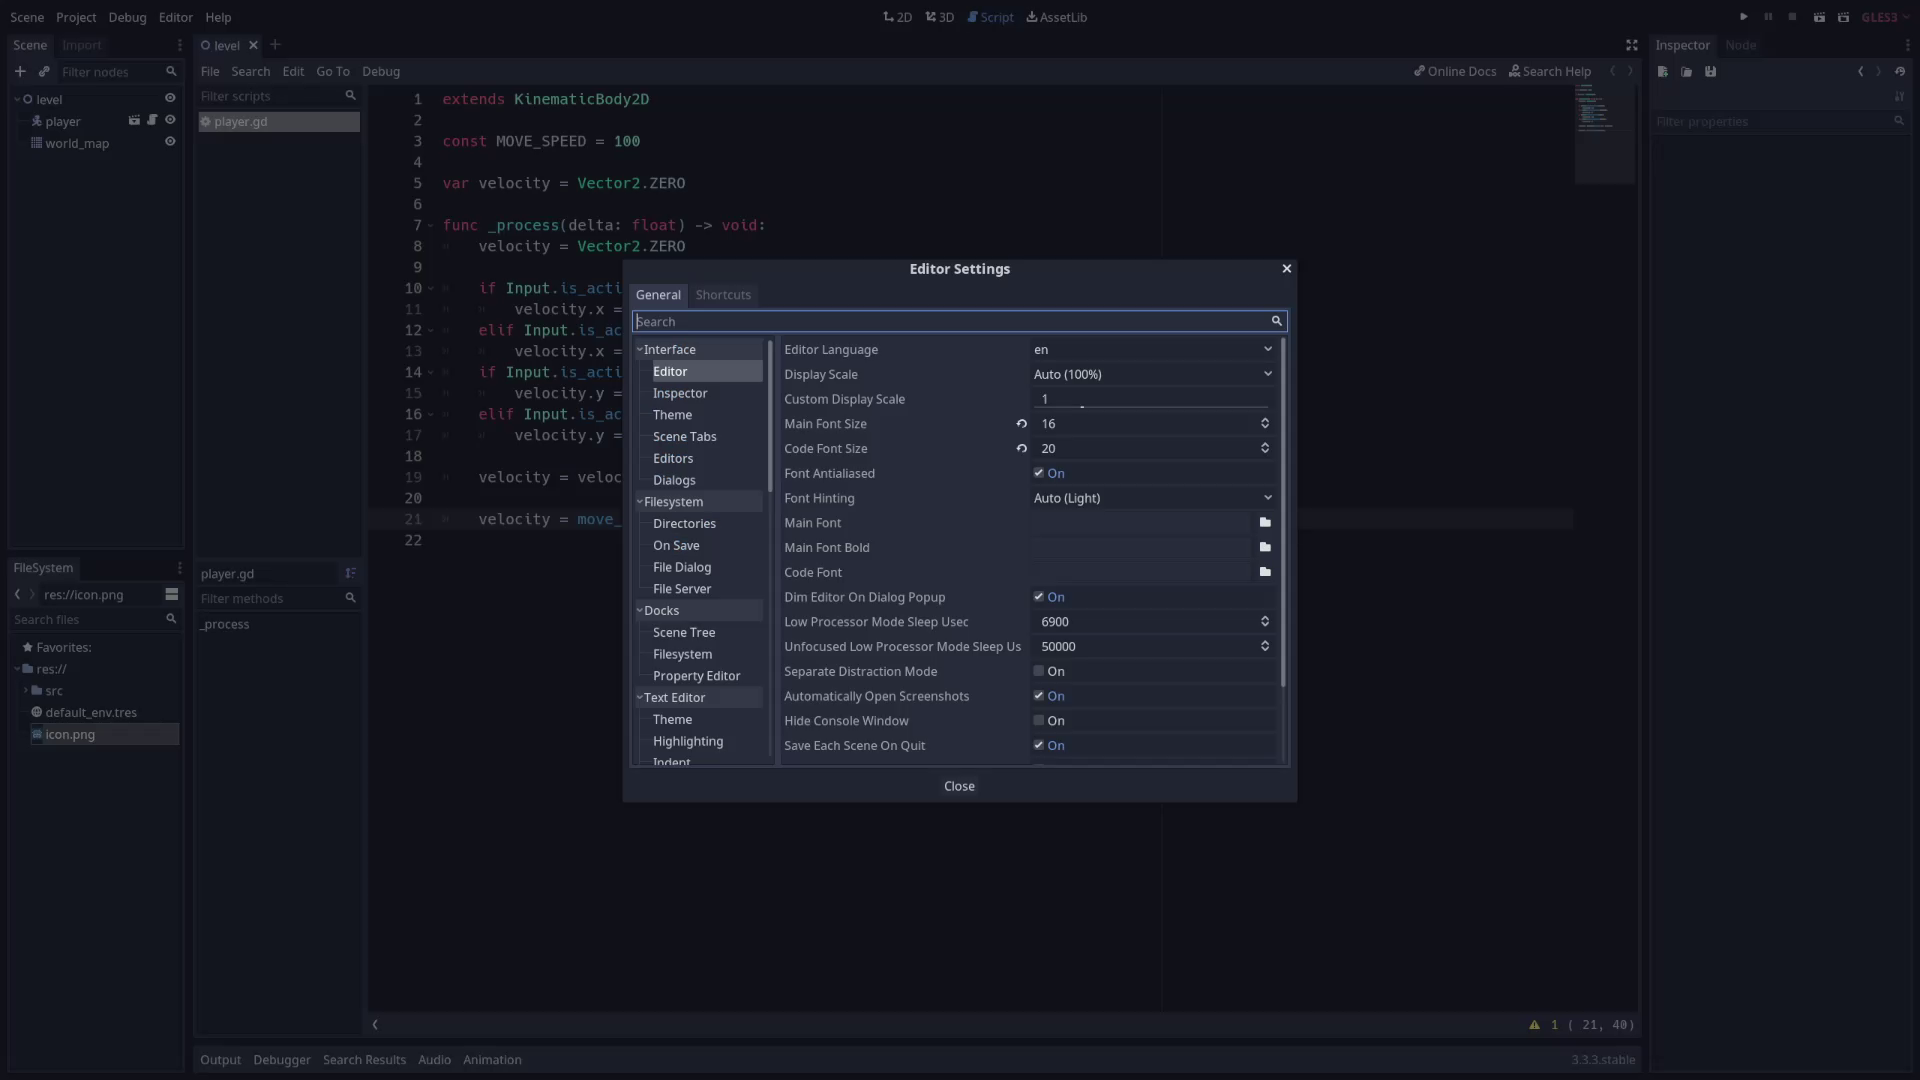The height and width of the screenshot is (1080, 1920).
Task: Browse file for Main Font
Action: pos(1265,522)
